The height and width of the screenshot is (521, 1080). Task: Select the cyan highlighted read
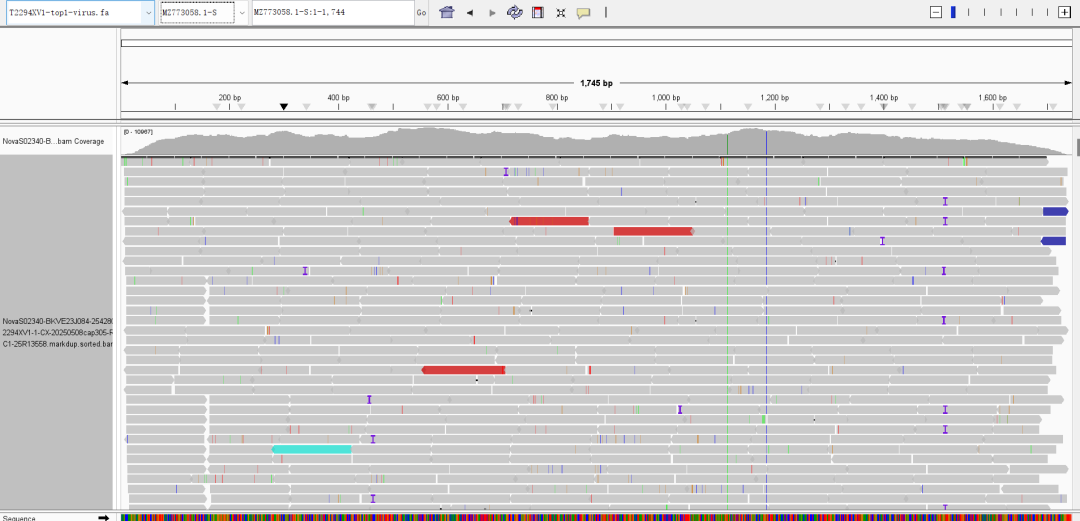pos(311,450)
